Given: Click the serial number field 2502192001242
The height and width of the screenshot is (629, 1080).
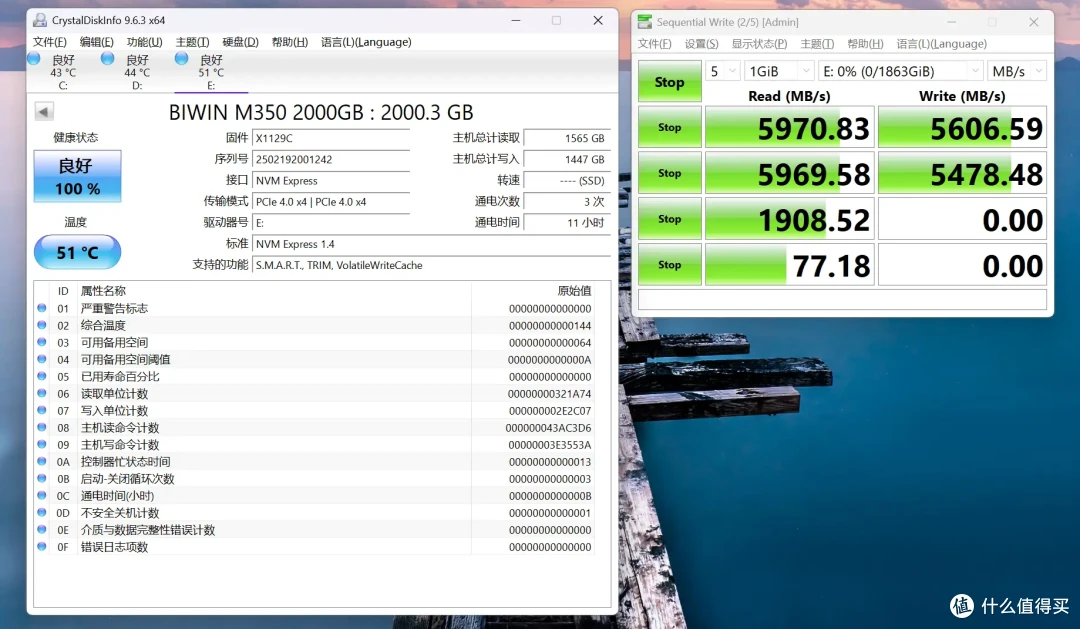Looking at the screenshot, I should (x=331, y=159).
